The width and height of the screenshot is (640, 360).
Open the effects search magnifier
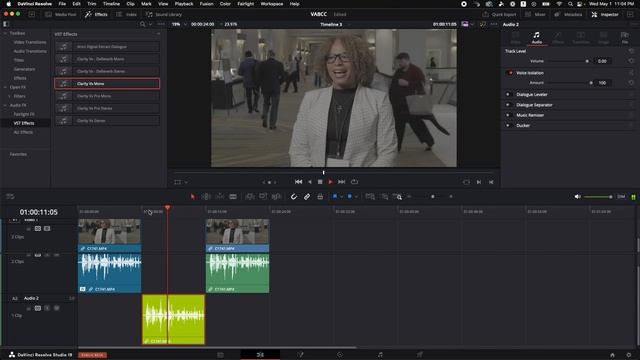[142, 24]
